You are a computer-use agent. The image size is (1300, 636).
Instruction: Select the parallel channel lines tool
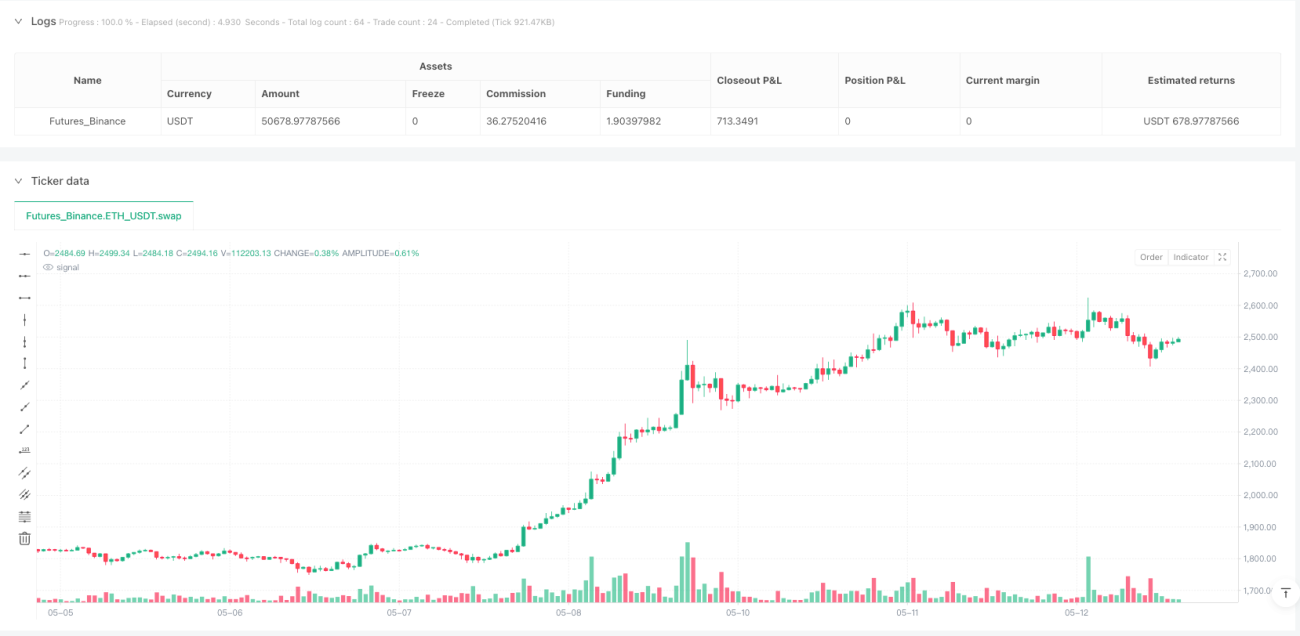point(25,472)
